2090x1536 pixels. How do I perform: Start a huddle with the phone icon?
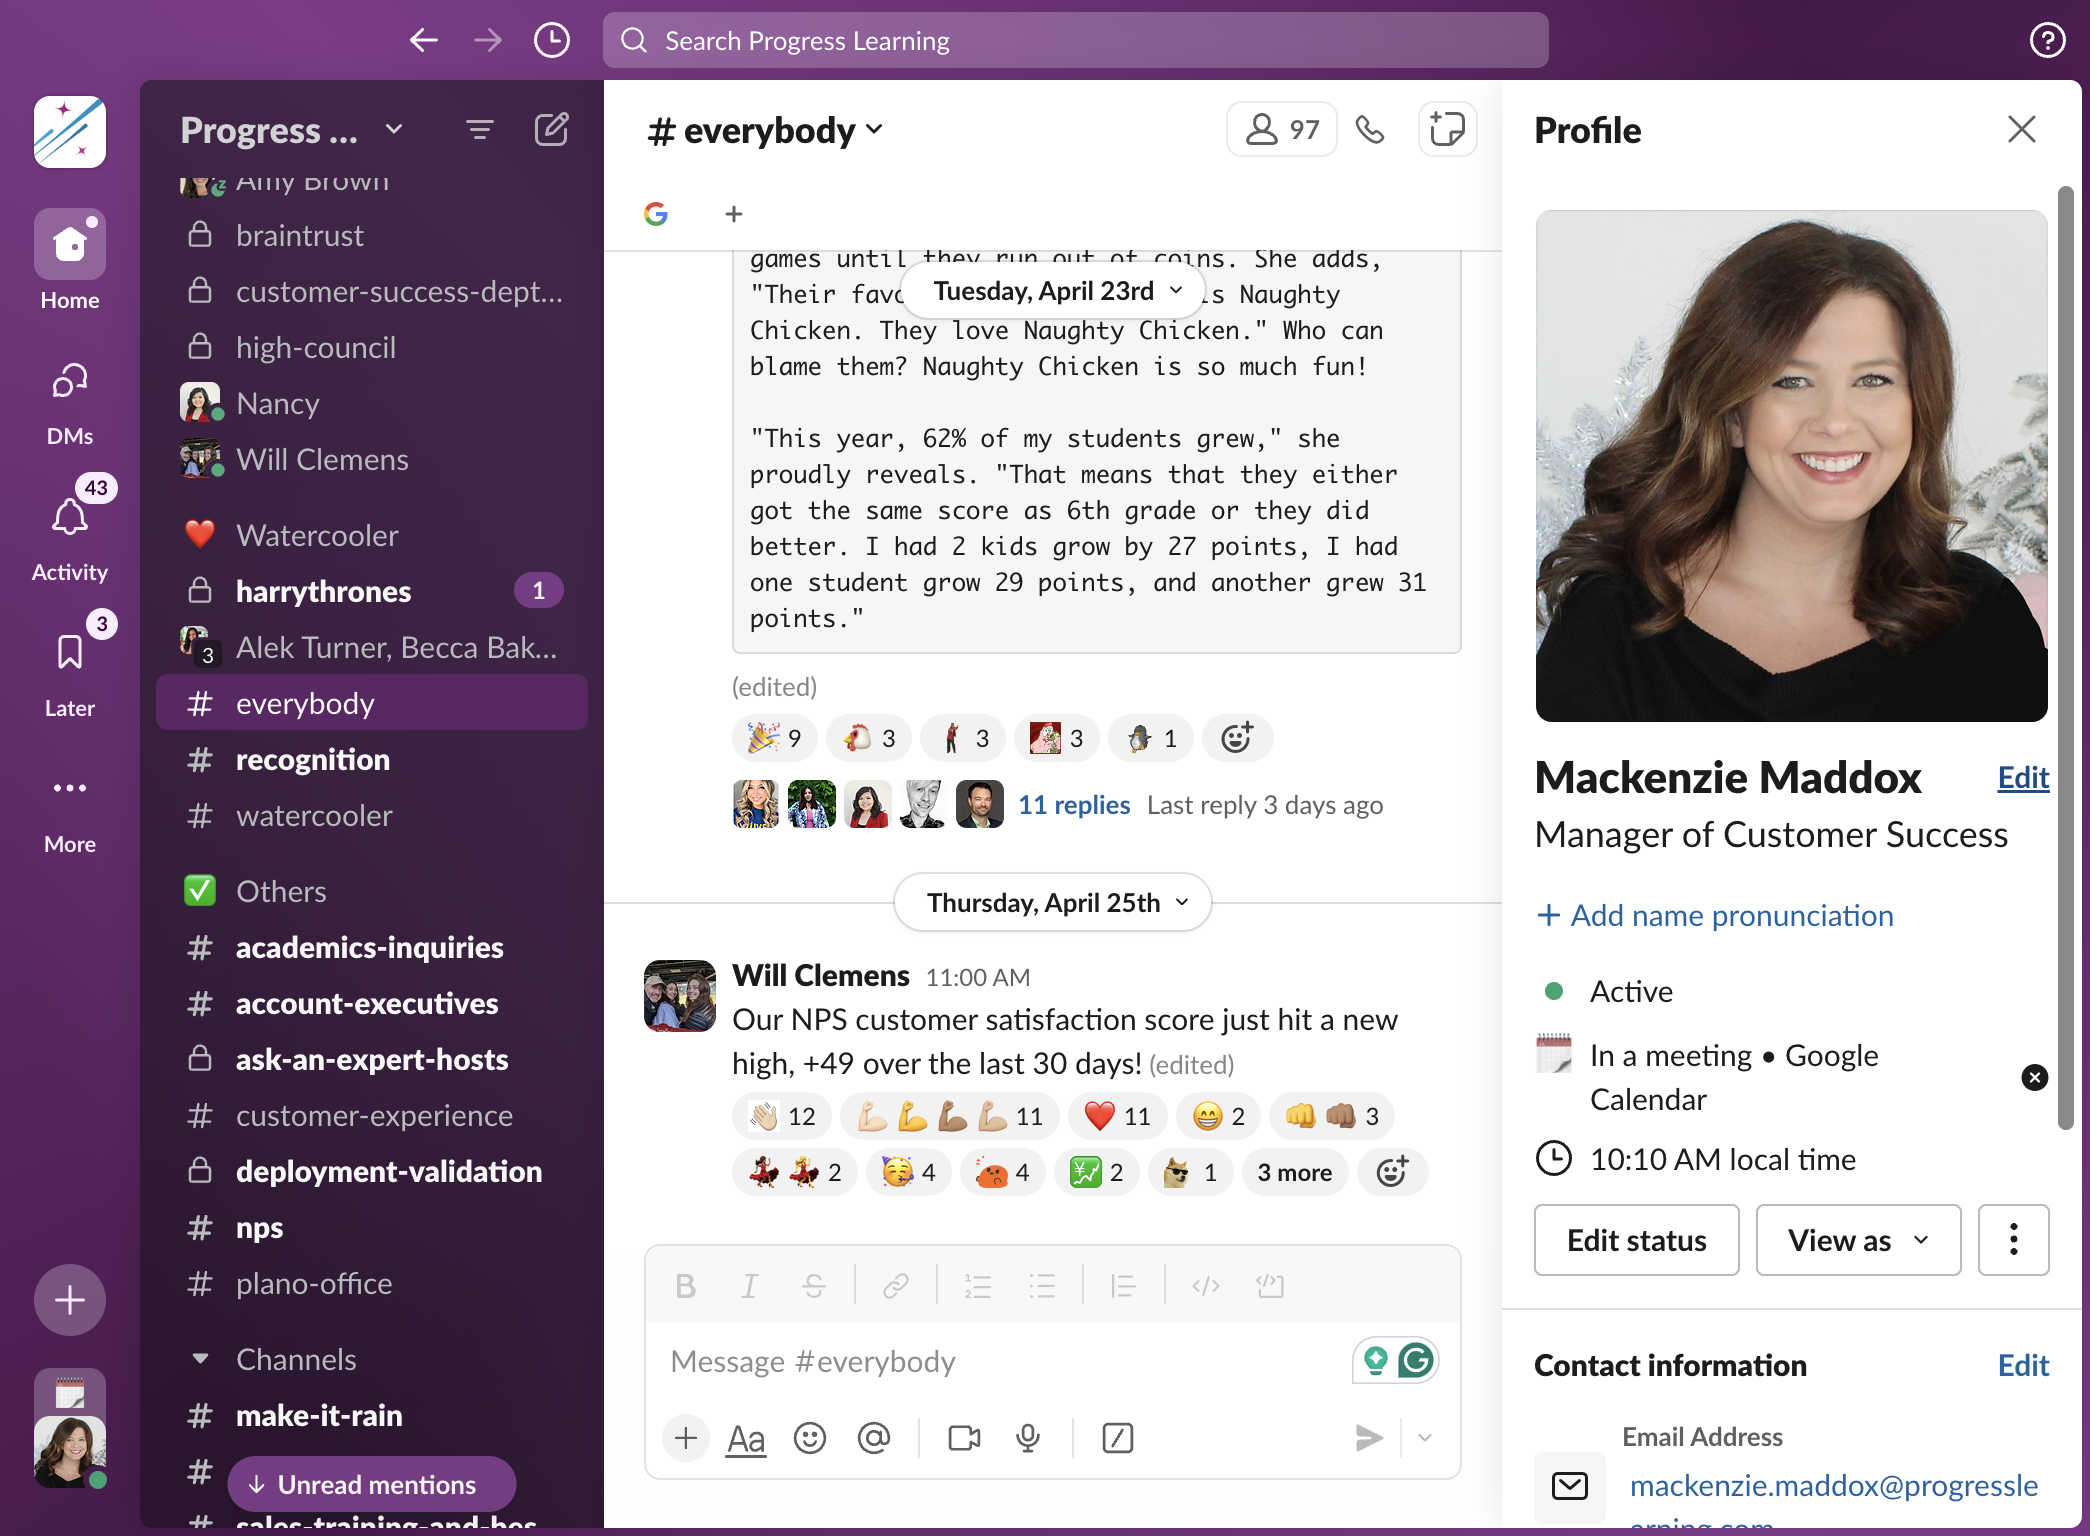[x=1369, y=129]
